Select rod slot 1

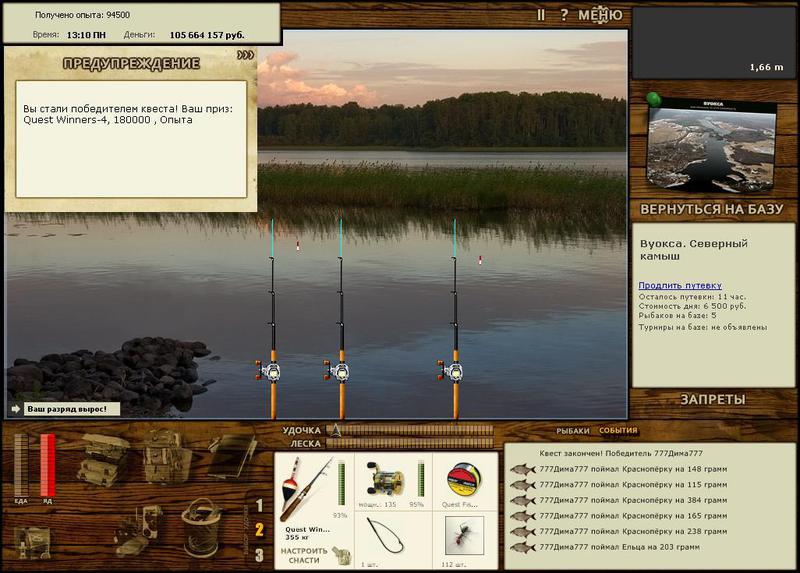[259, 506]
